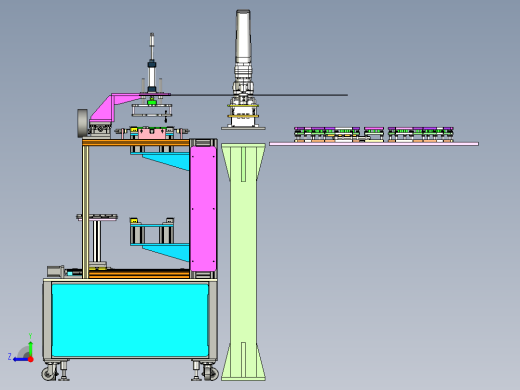Click the red origin dot of the triad
520x390 pixels.
[x=31, y=359]
